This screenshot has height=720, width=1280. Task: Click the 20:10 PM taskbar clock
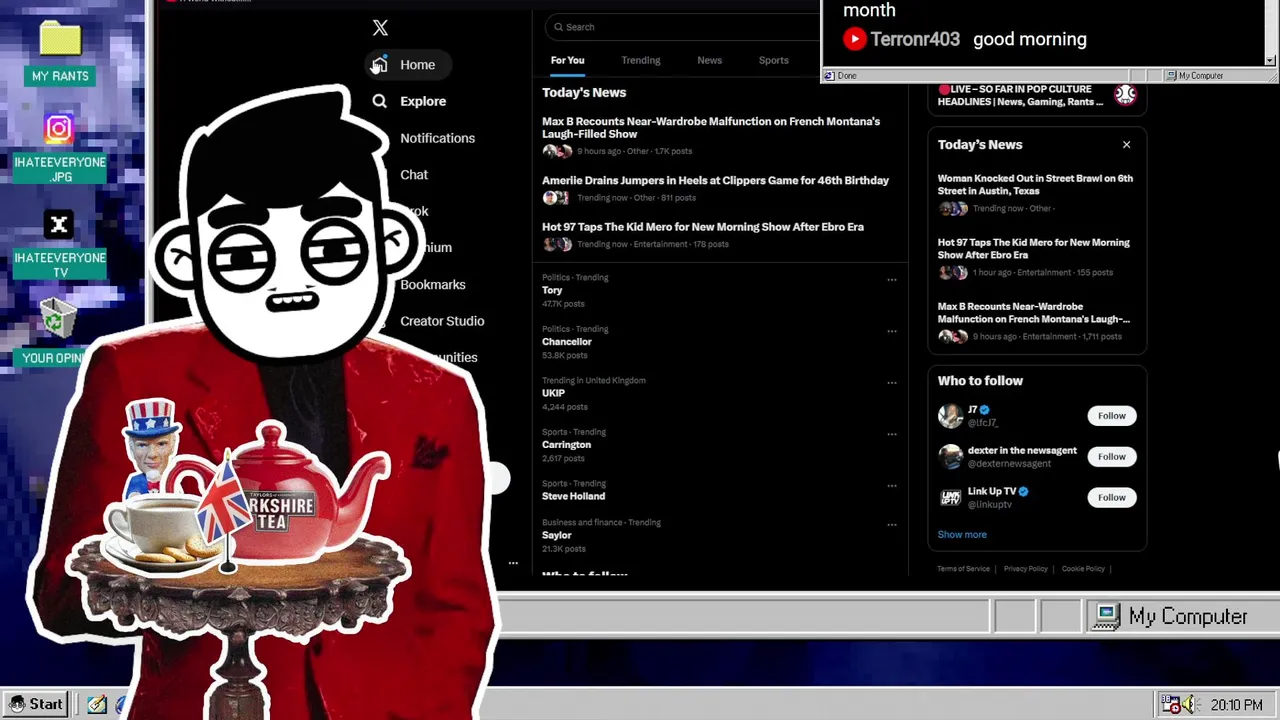pos(1236,705)
